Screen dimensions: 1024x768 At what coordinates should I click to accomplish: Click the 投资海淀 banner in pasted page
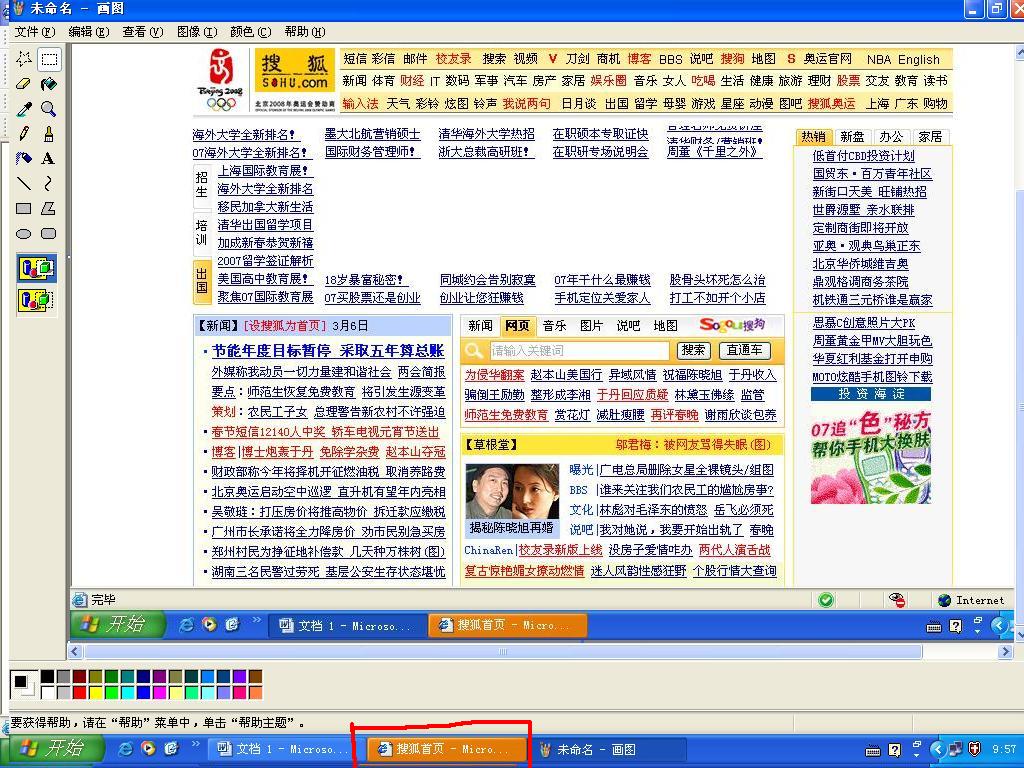click(871, 394)
